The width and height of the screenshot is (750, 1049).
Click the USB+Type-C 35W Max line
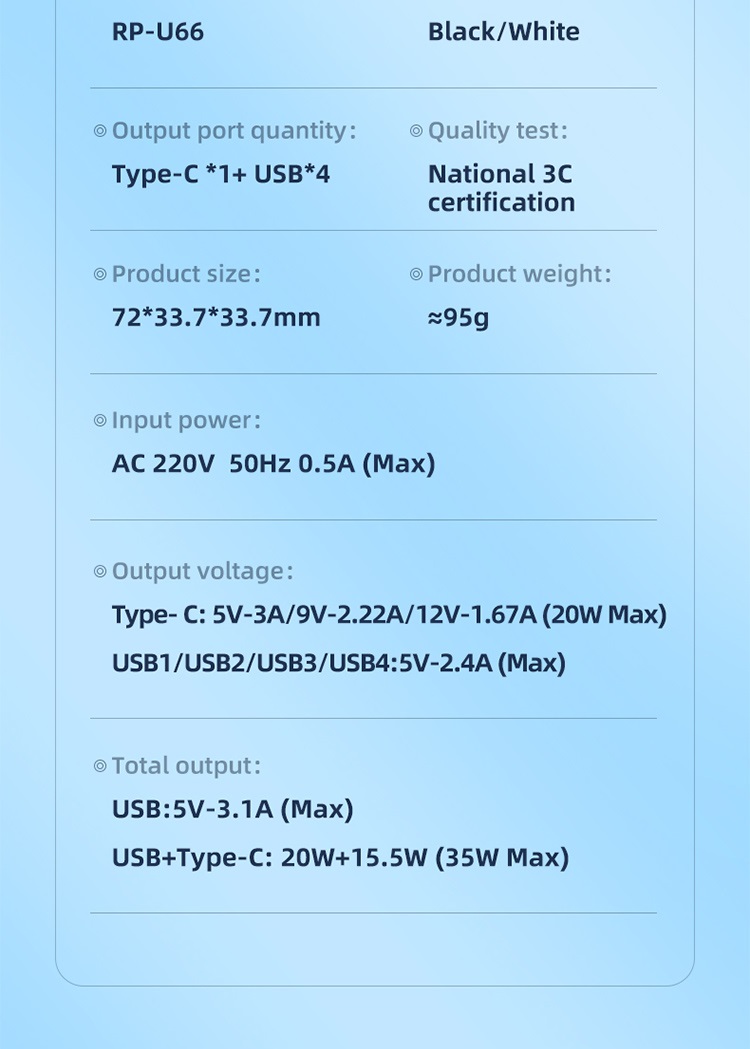(340, 857)
